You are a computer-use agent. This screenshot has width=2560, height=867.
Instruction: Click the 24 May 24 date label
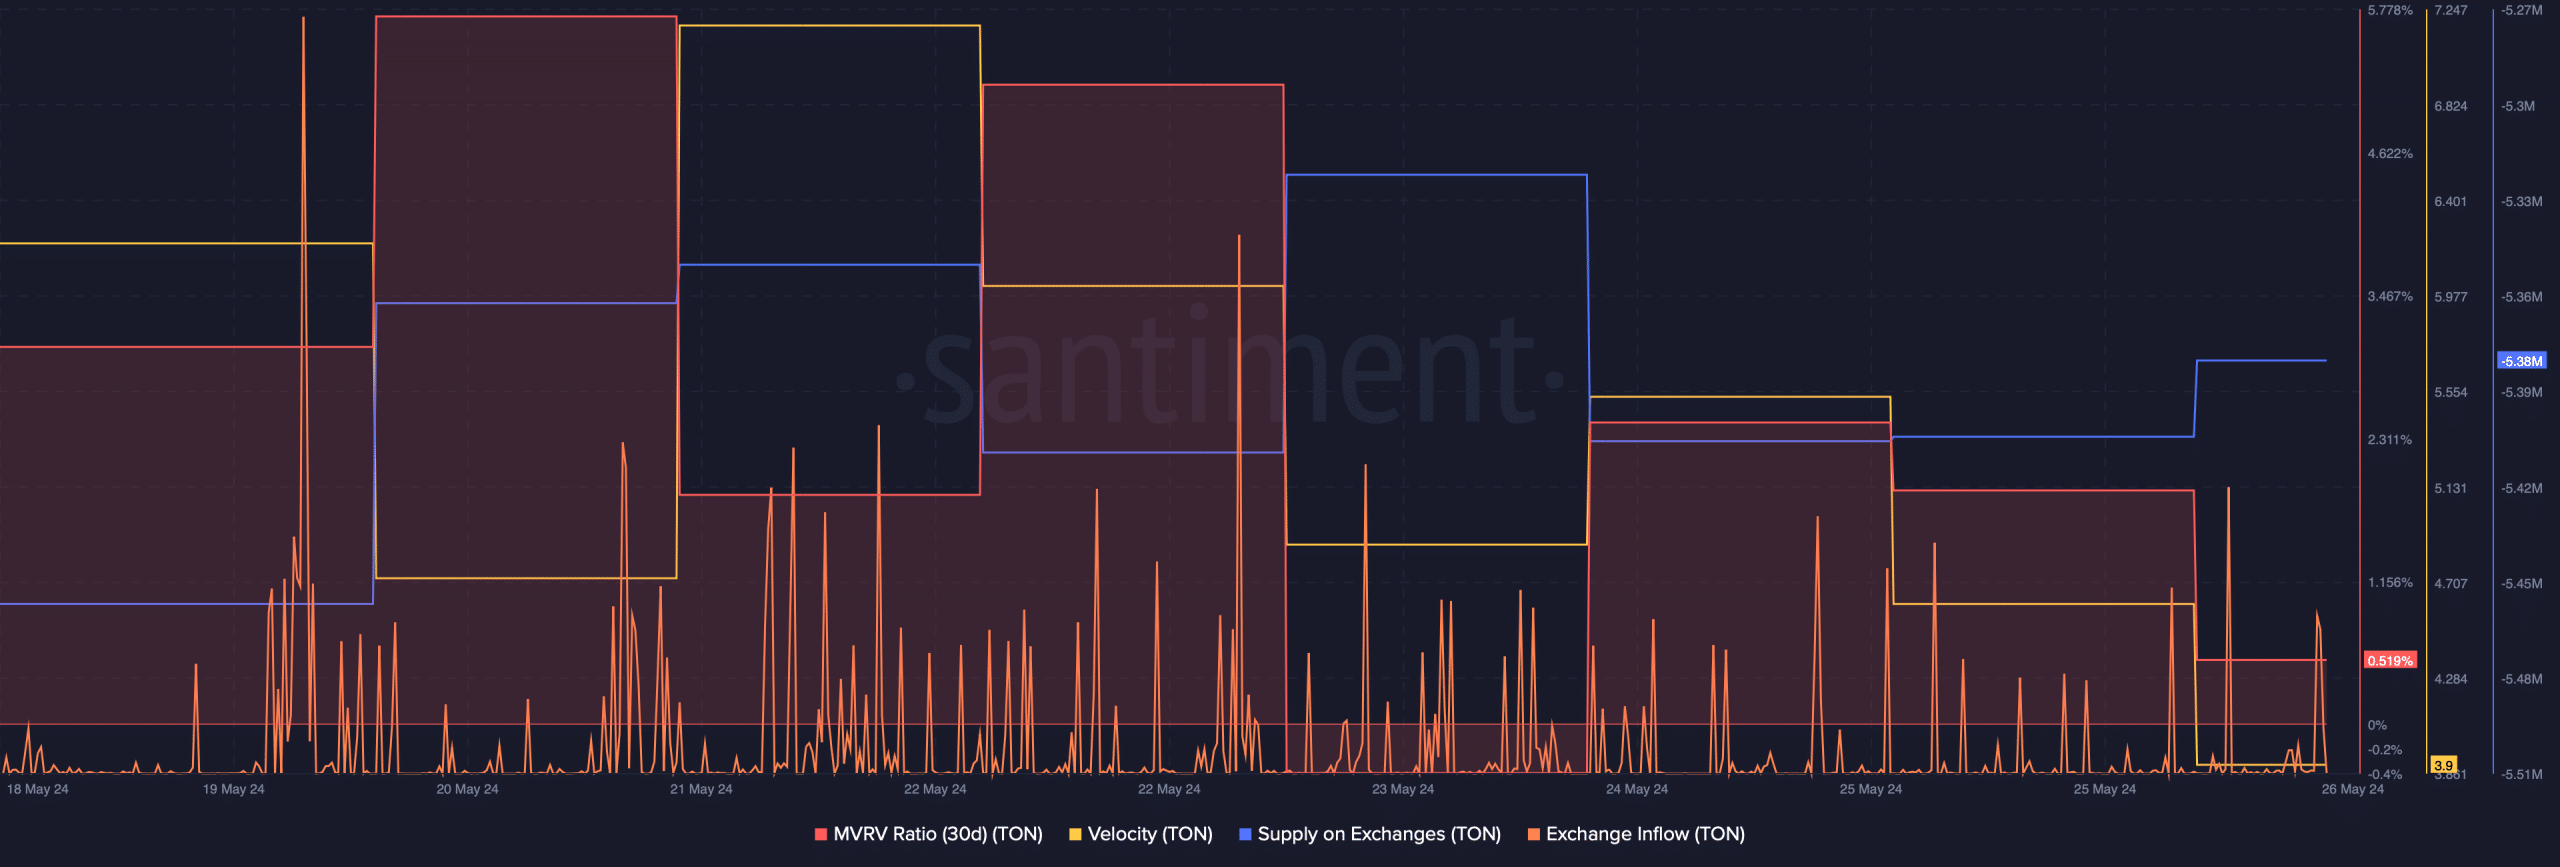[x=1637, y=789]
